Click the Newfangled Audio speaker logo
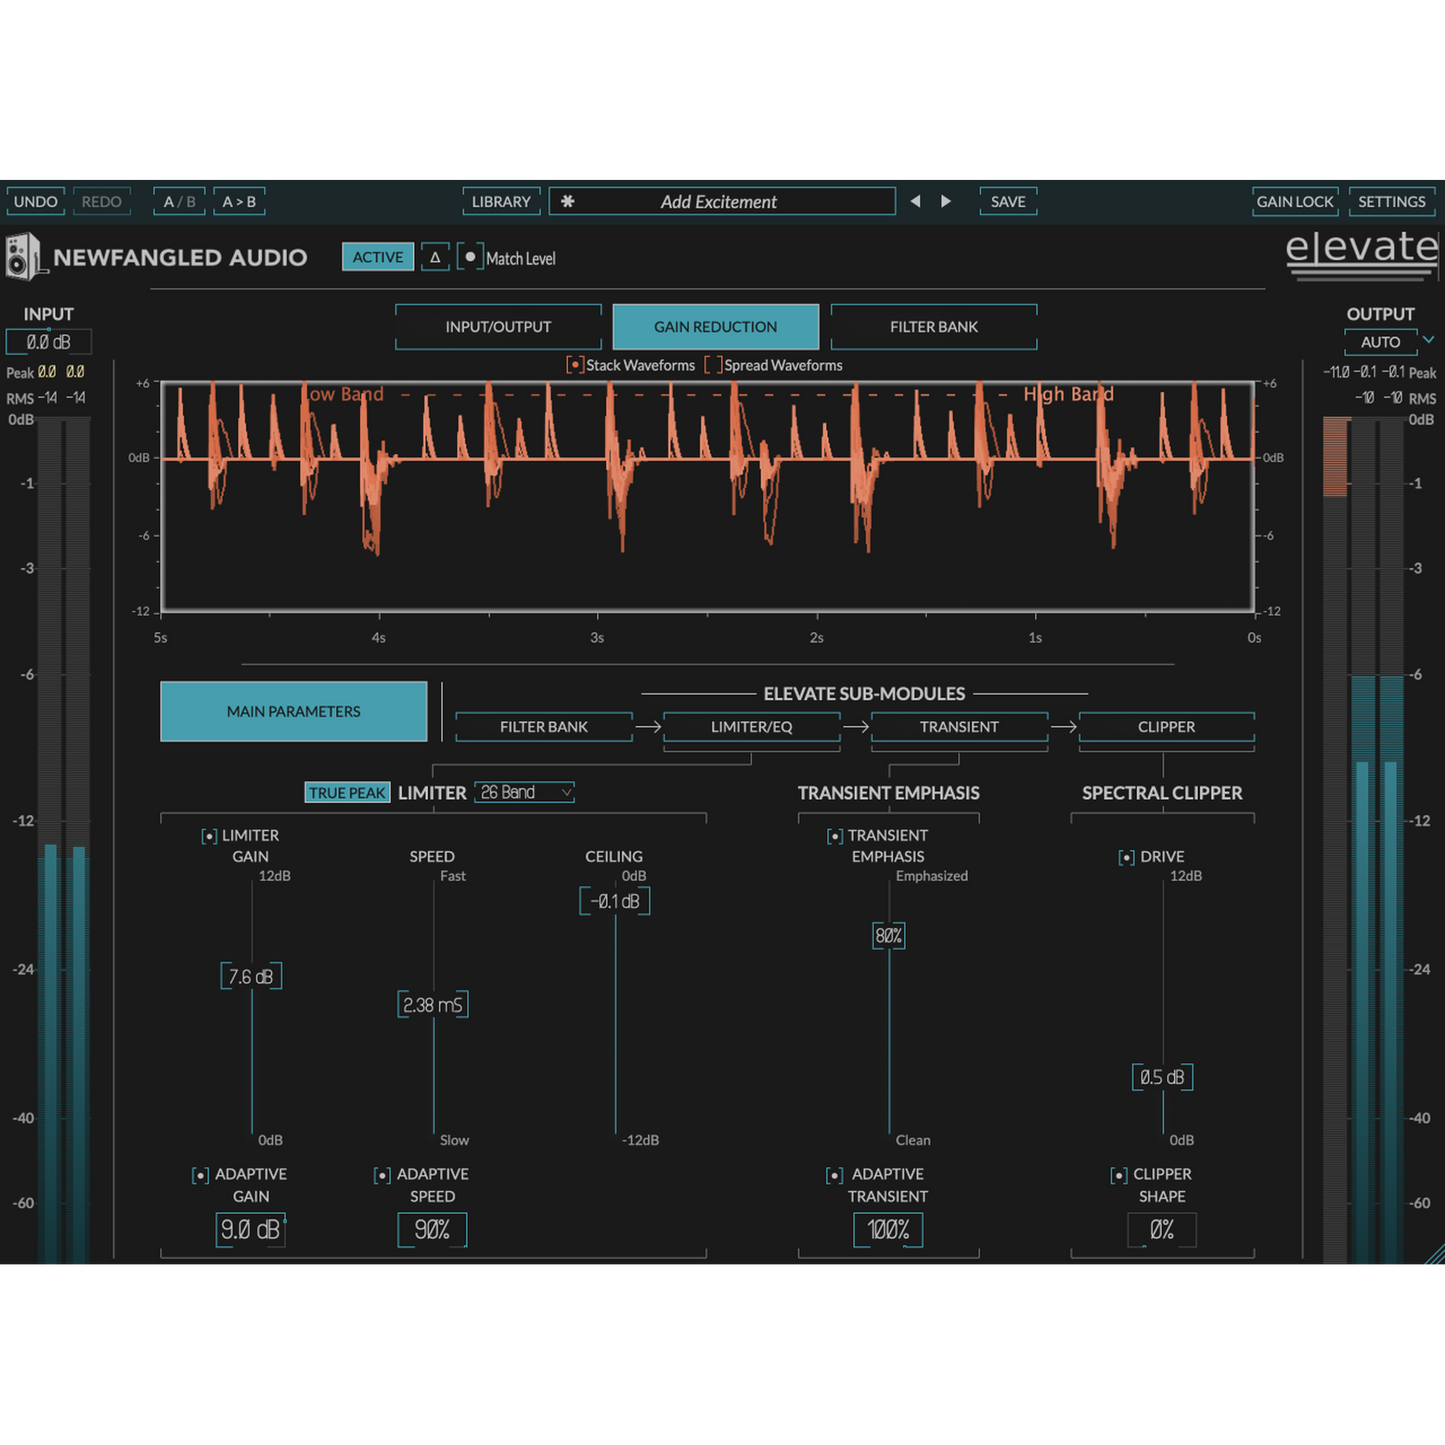This screenshot has width=1445, height=1445. click(22, 257)
